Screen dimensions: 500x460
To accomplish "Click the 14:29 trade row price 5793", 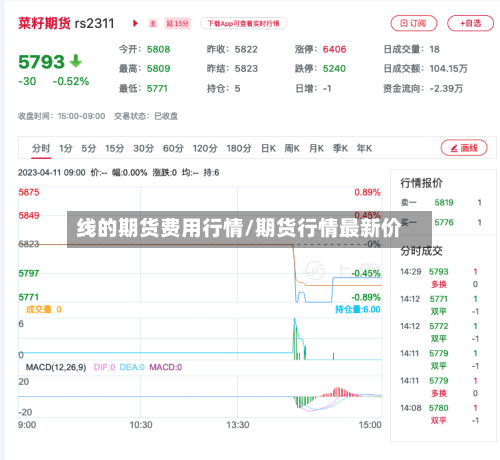I will pyautogui.click(x=439, y=272).
